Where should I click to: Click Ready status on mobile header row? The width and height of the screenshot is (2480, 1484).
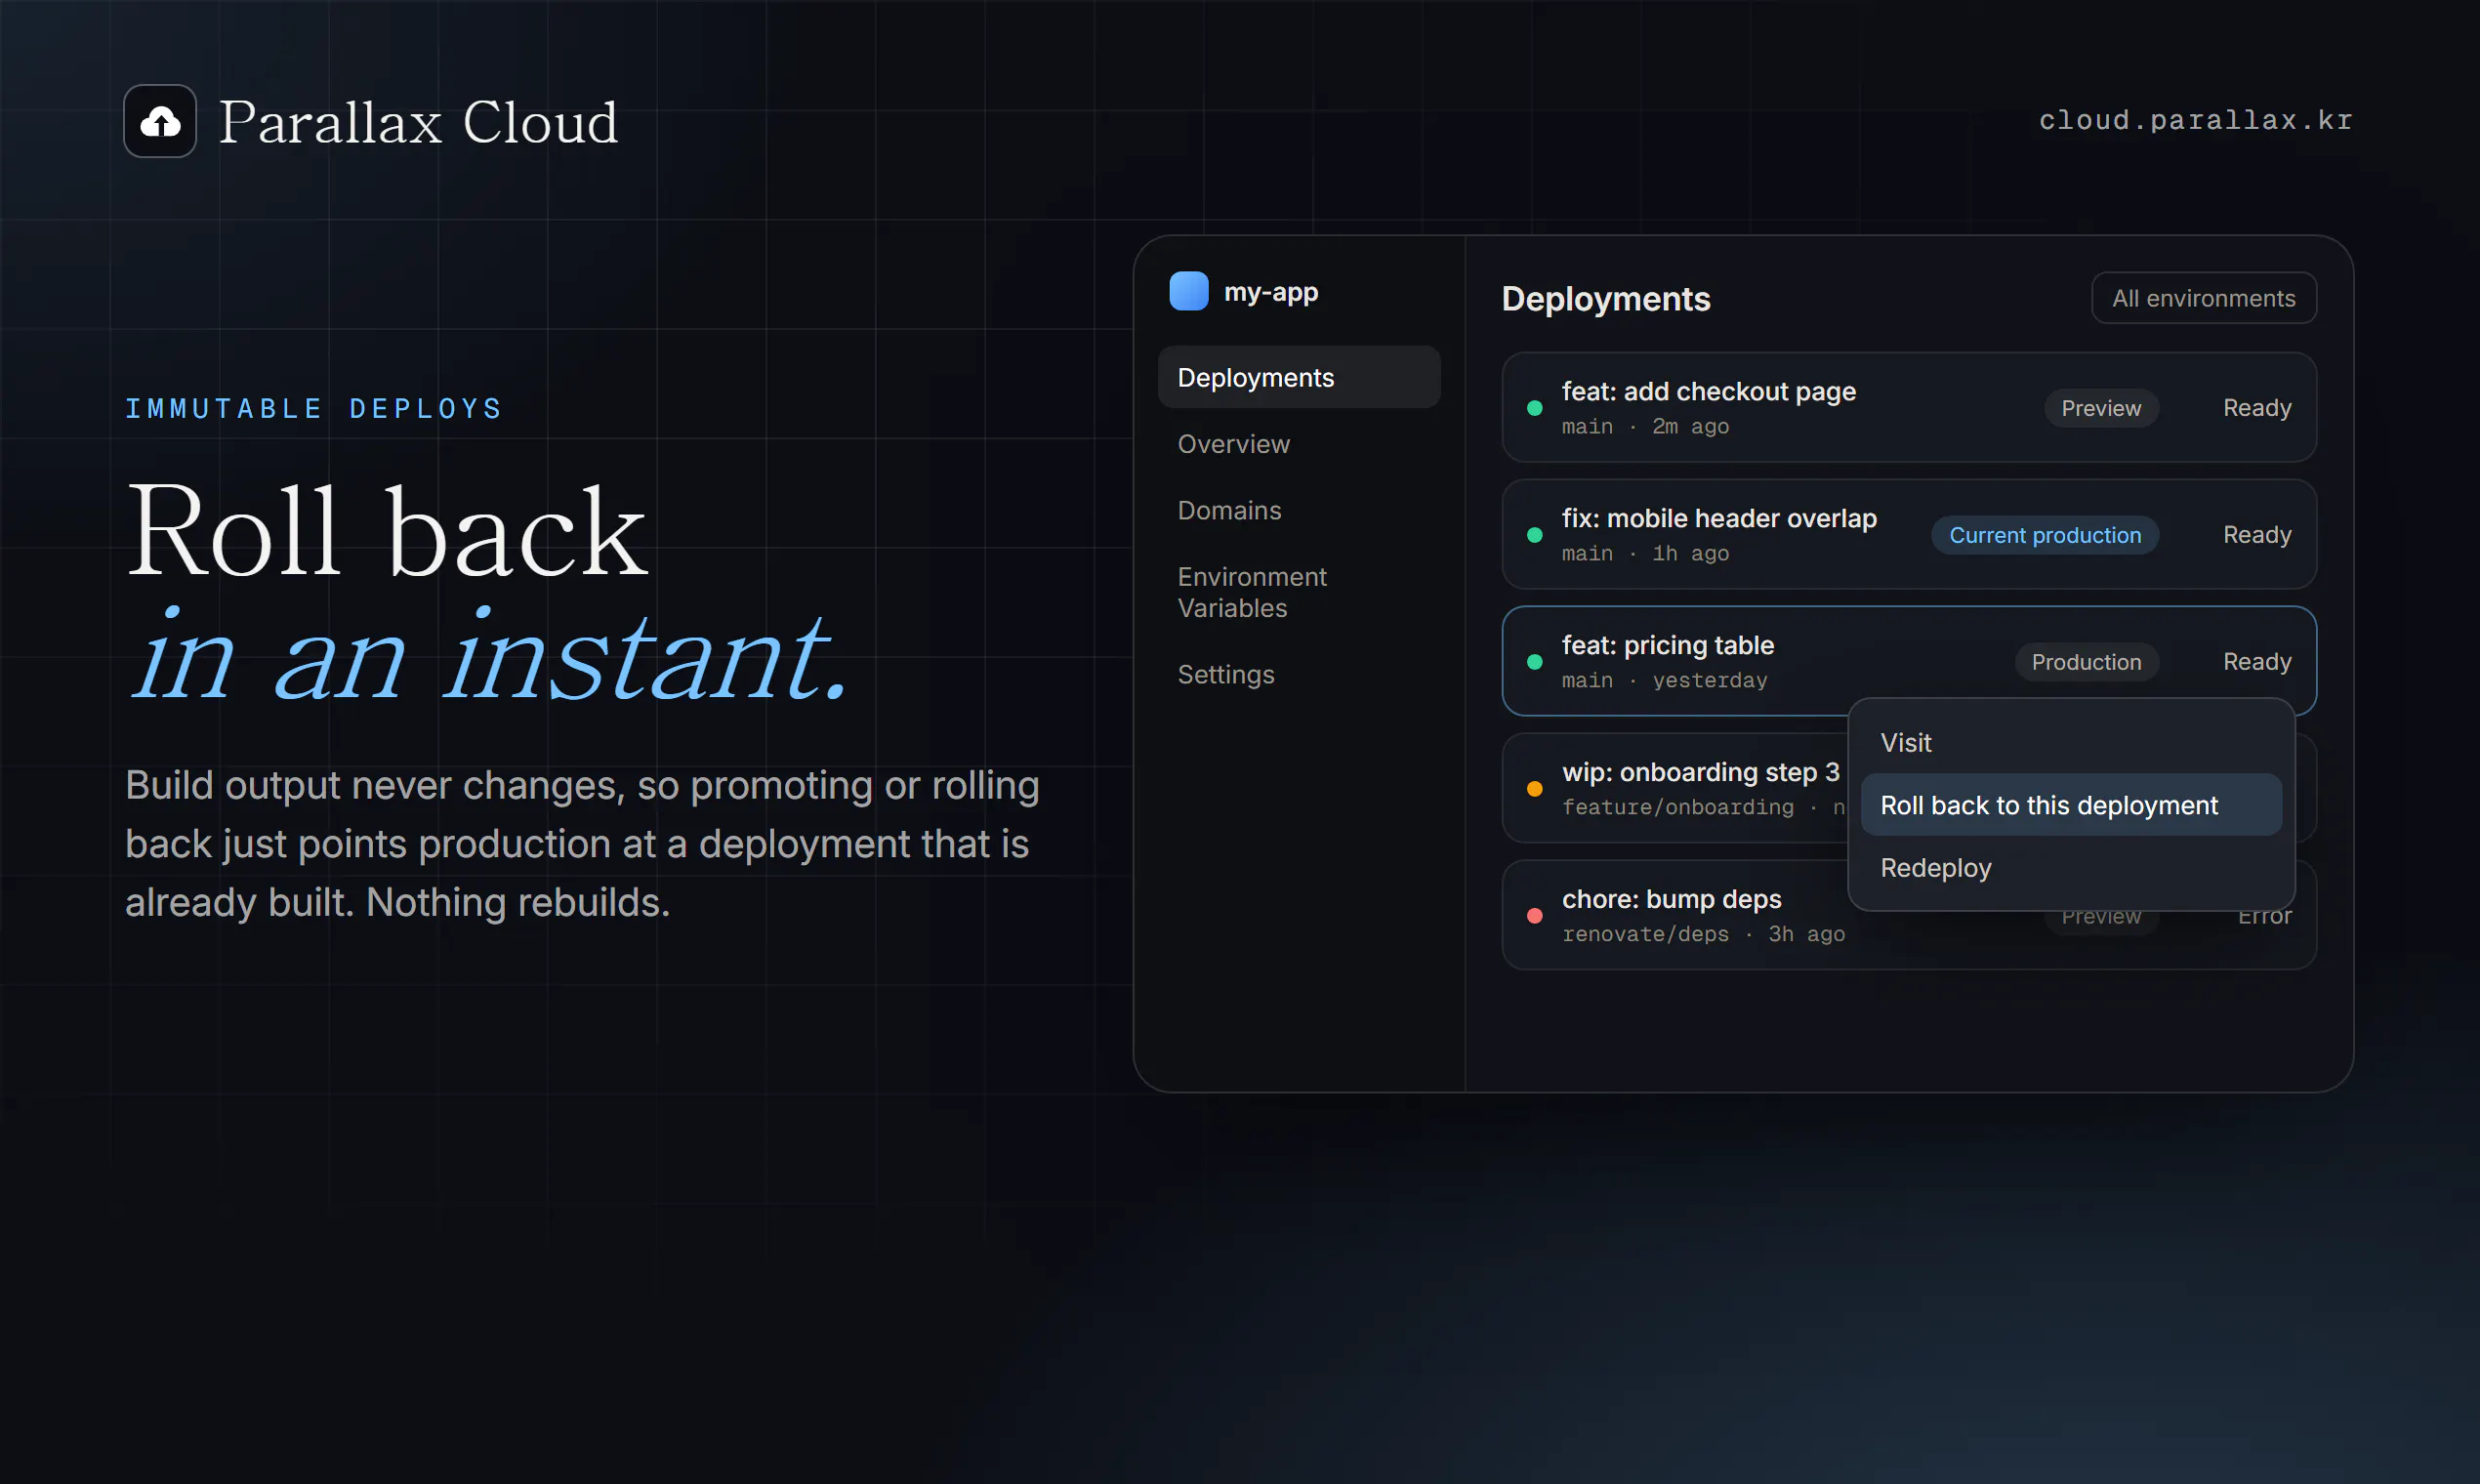2257,535
